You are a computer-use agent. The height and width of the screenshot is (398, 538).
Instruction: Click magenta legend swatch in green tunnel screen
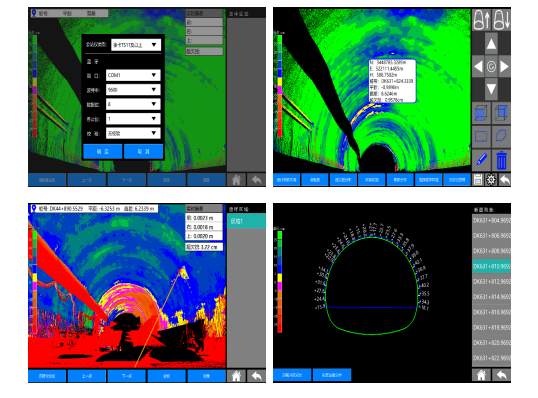(279, 91)
